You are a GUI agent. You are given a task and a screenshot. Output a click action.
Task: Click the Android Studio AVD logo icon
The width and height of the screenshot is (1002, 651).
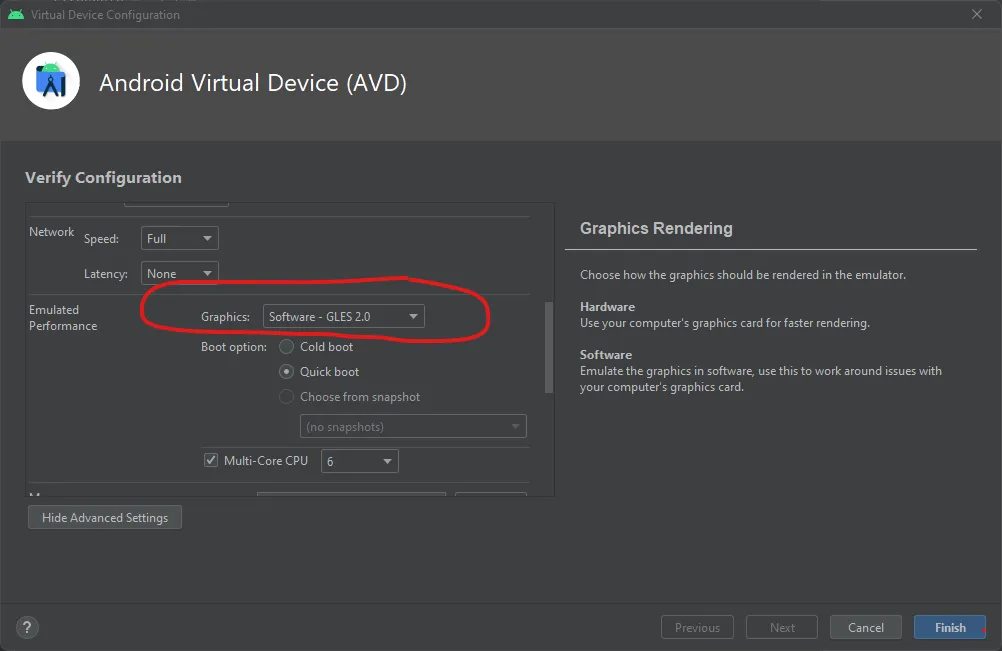tap(51, 81)
